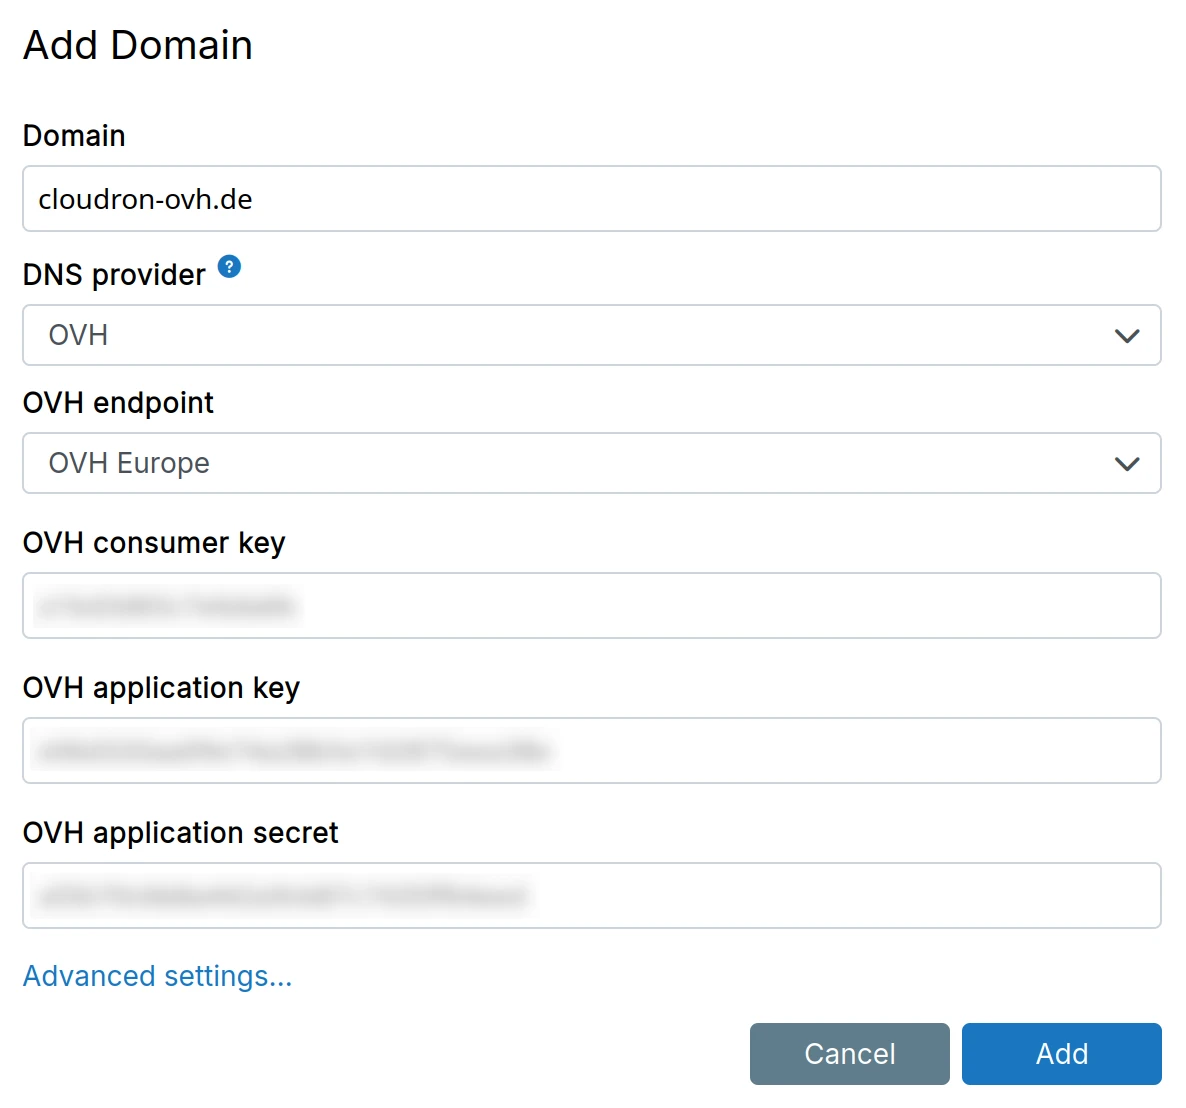Click the Add Domain dialog title
This screenshot has width=1186, height=1108.
[x=137, y=45]
